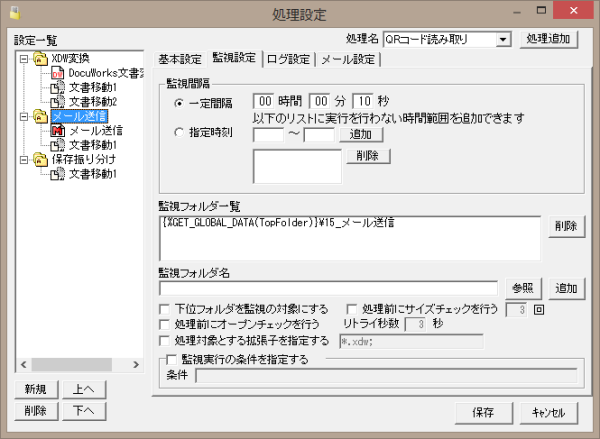
Task: Select {%GET_GLOBAL_DATA(TopFolder)}¥15_メール送信 folder entry
Action: 279,222
